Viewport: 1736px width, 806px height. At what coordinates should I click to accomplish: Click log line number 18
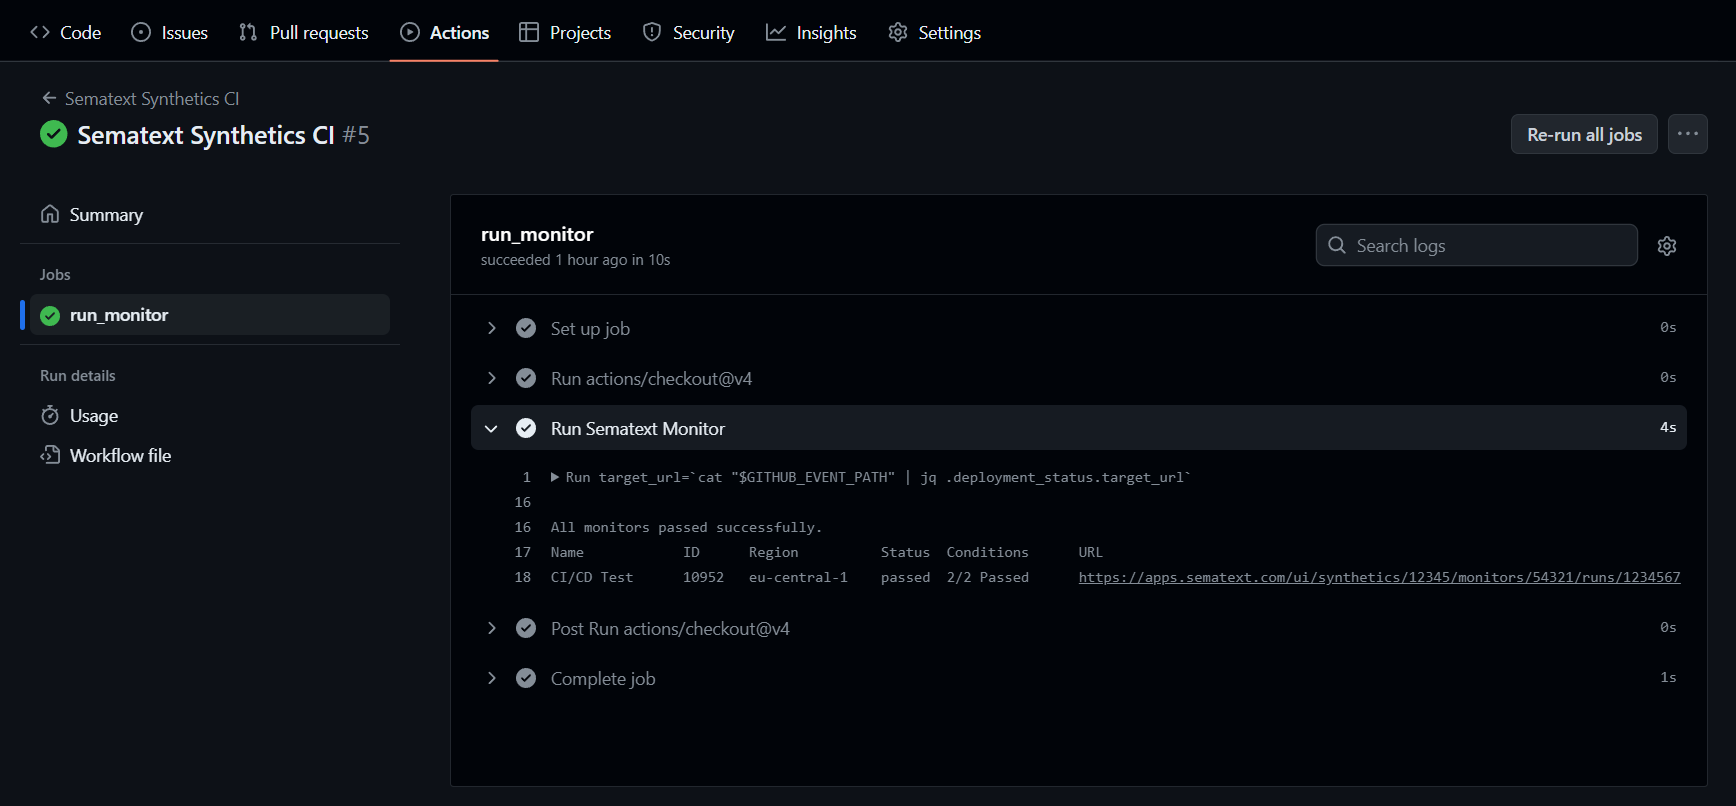click(x=522, y=577)
